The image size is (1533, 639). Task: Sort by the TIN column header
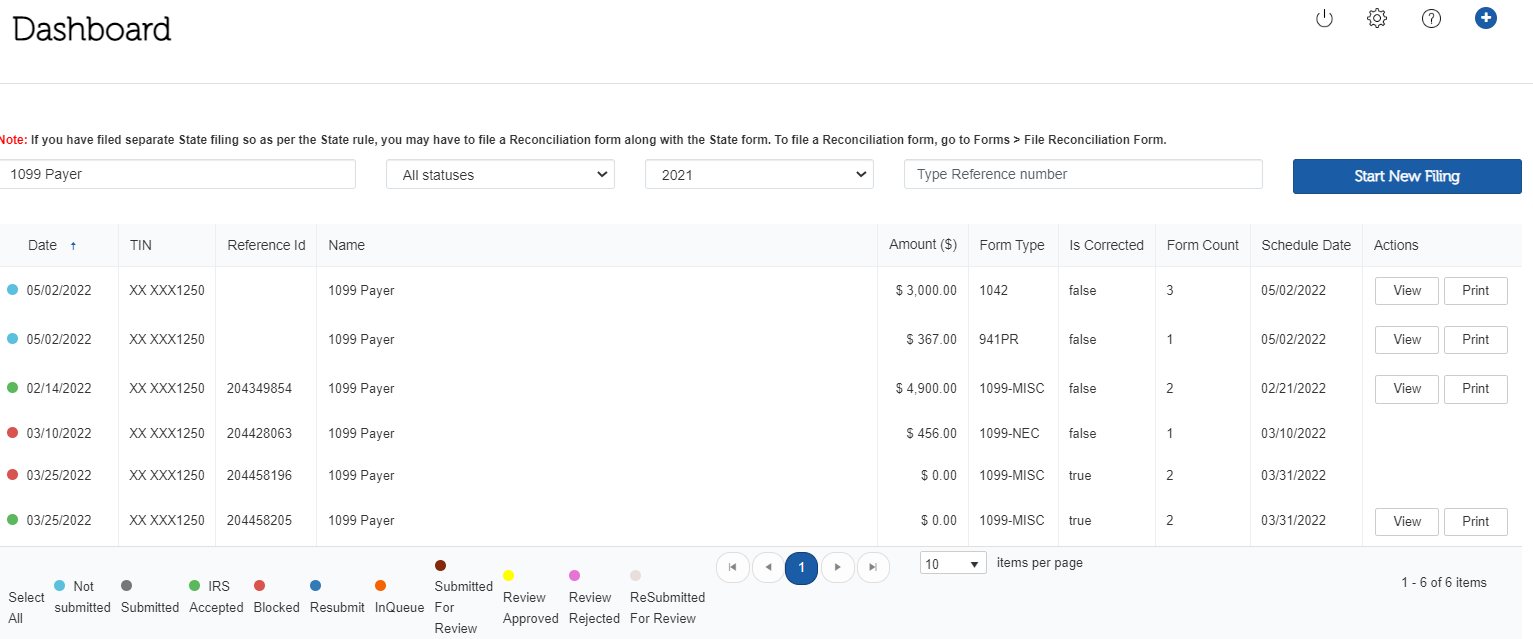click(x=141, y=245)
